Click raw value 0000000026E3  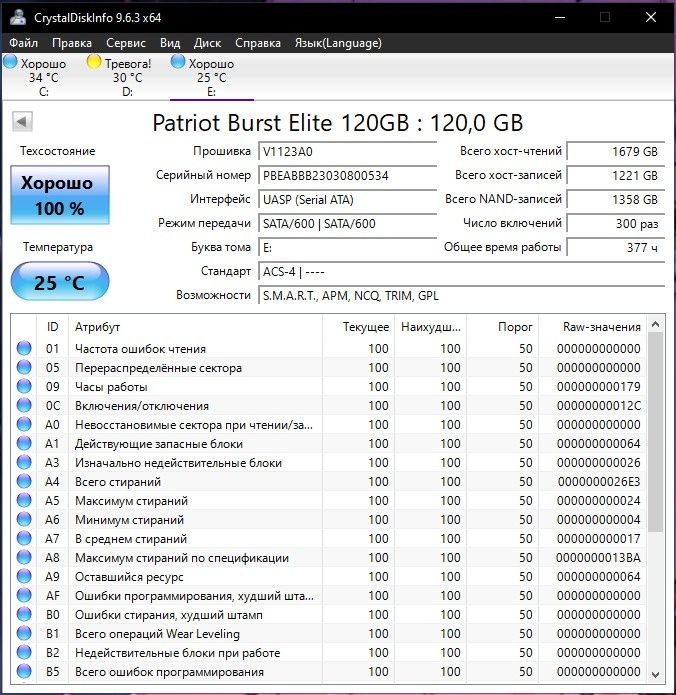click(x=599, y=481)
